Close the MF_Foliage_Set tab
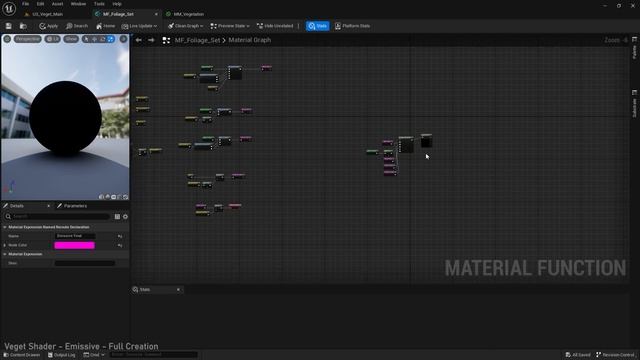Viewport: 640px width, 360px height. click(156, 14)
